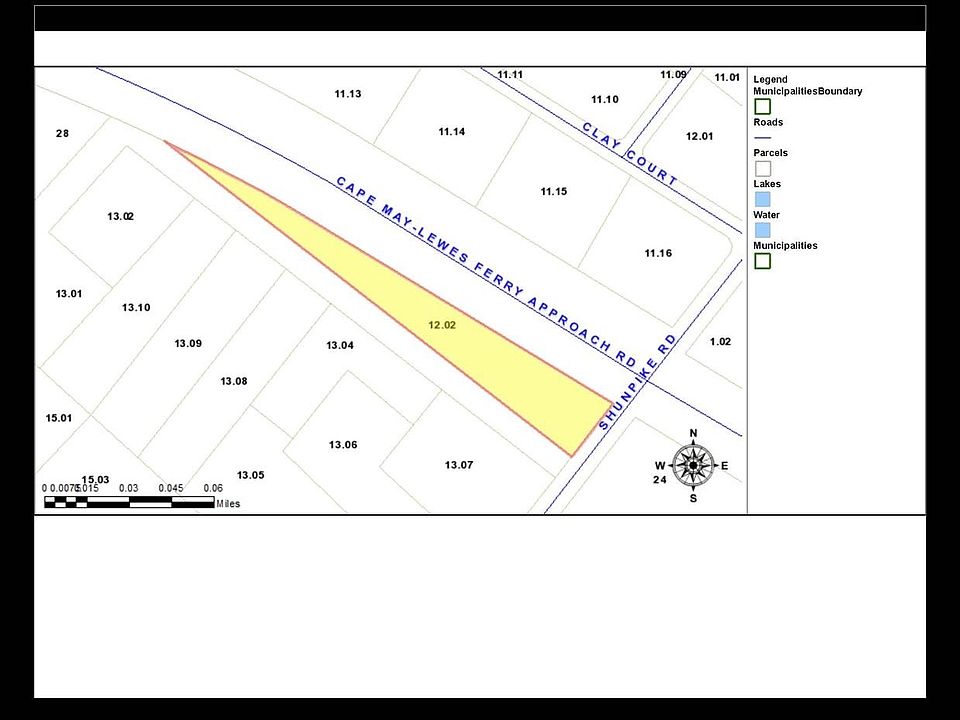Select parcel 13.09 on the map
Screen dimensions: 960x720
[188, 344]
